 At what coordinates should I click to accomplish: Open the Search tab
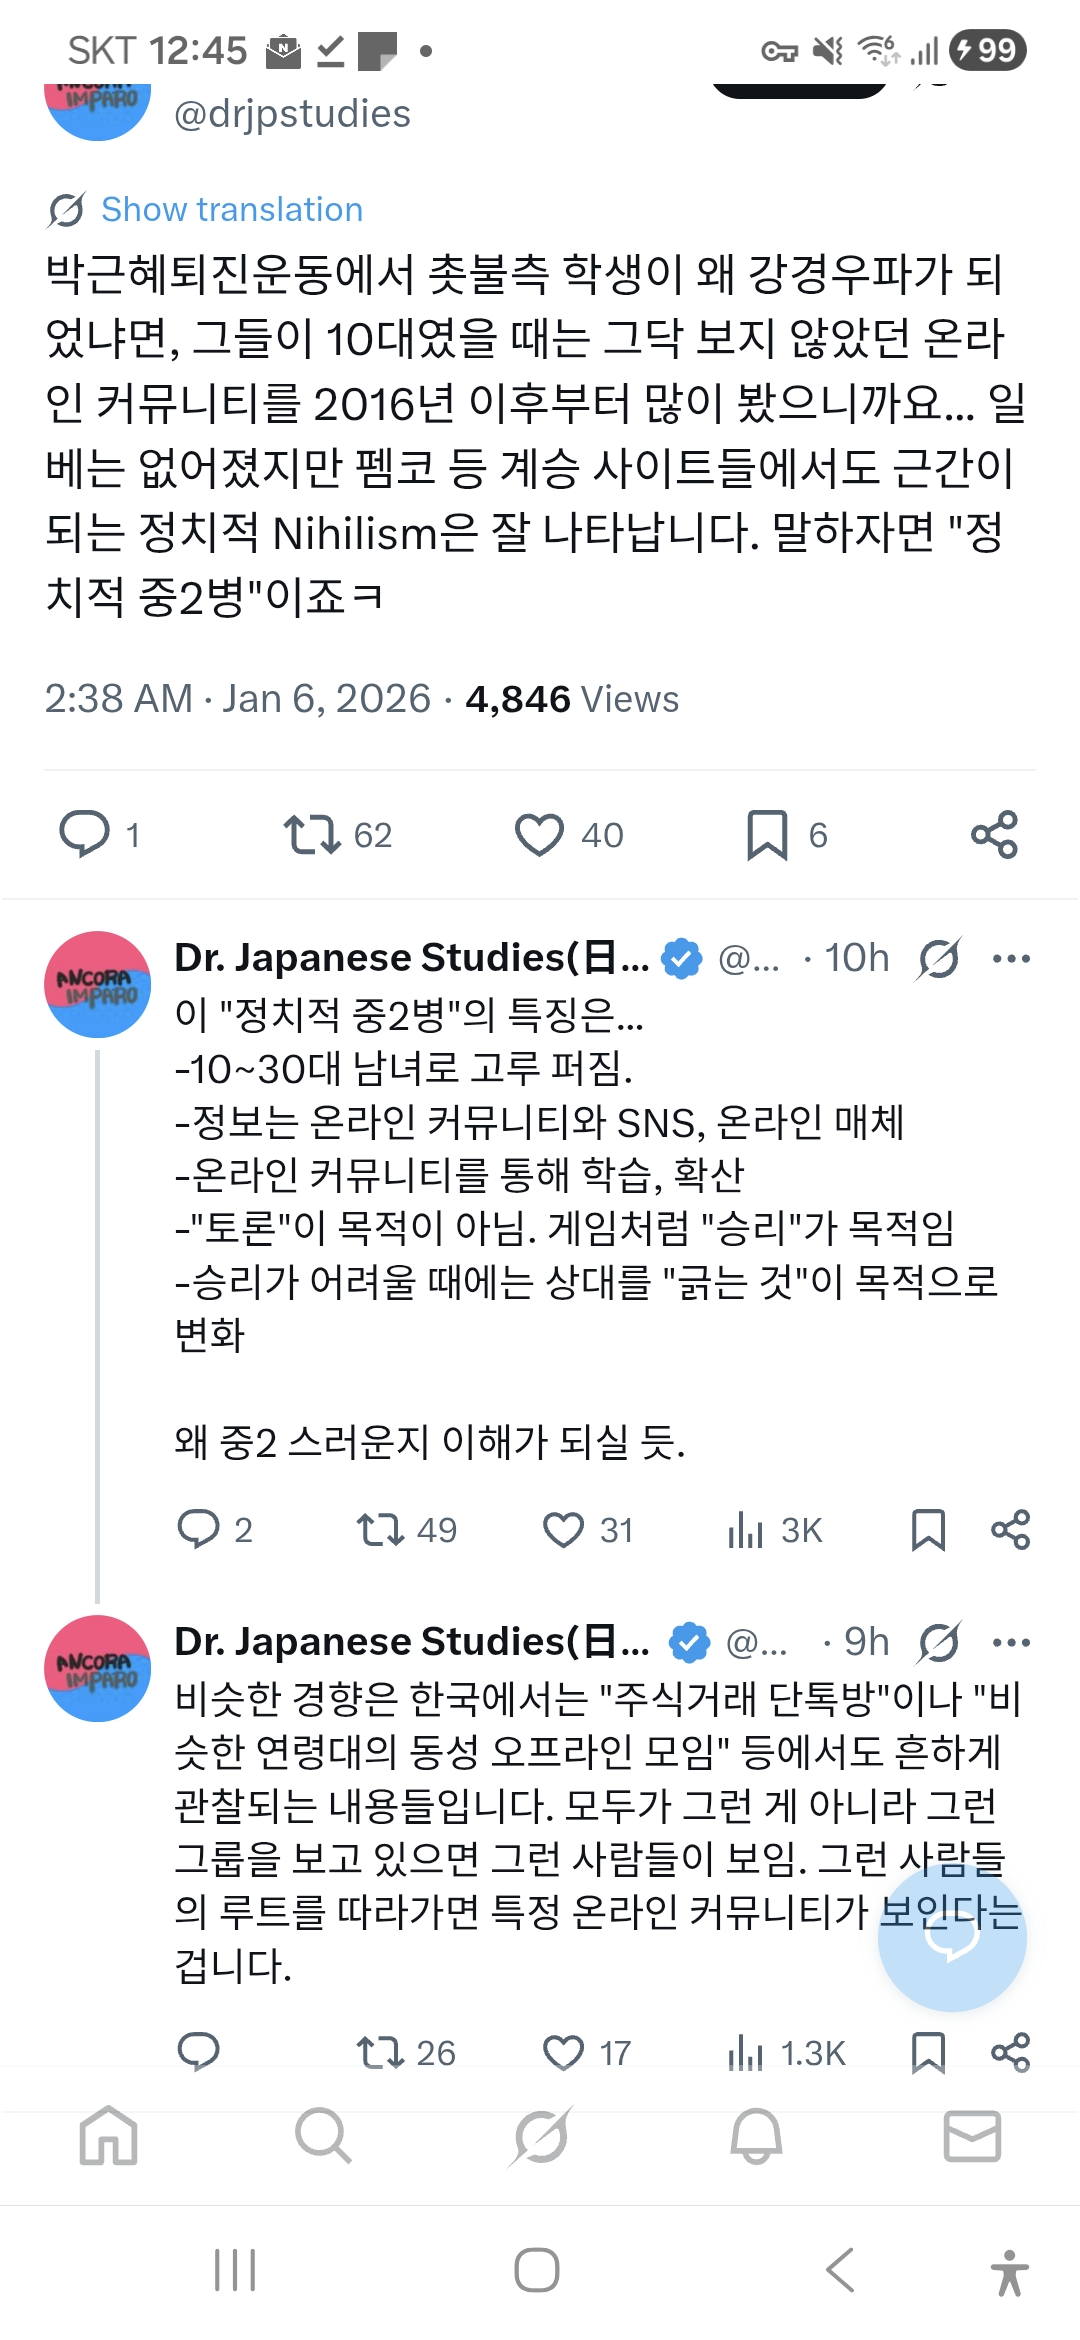(x=323, y=2136)
